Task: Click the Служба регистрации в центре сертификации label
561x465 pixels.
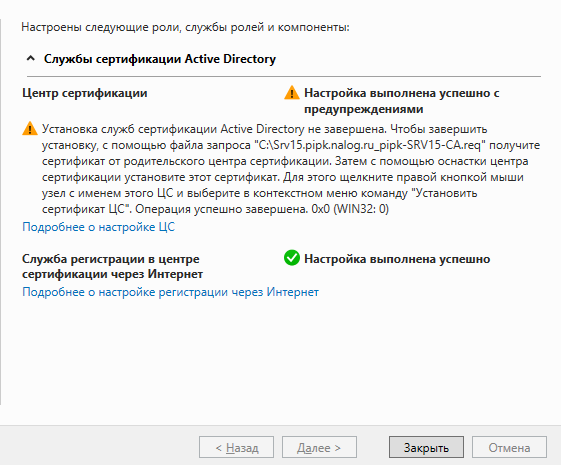Action: 112,266
